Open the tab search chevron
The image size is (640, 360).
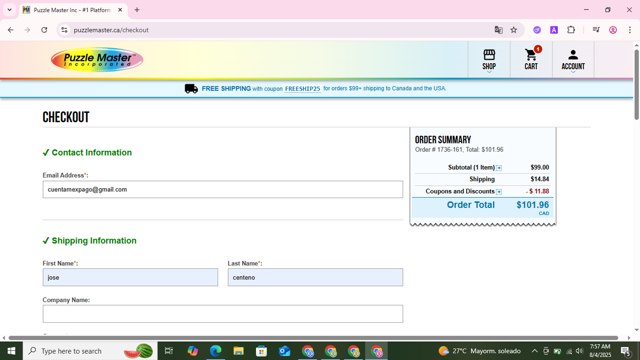(9, 10)
